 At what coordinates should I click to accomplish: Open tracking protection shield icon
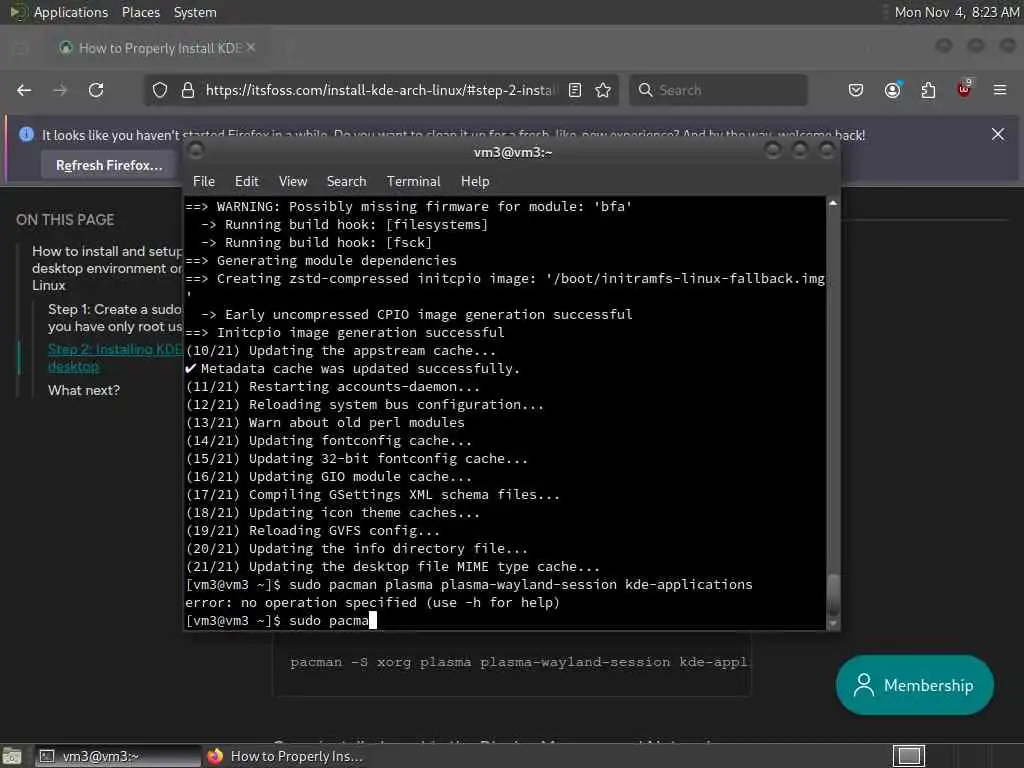coord(160,90)
